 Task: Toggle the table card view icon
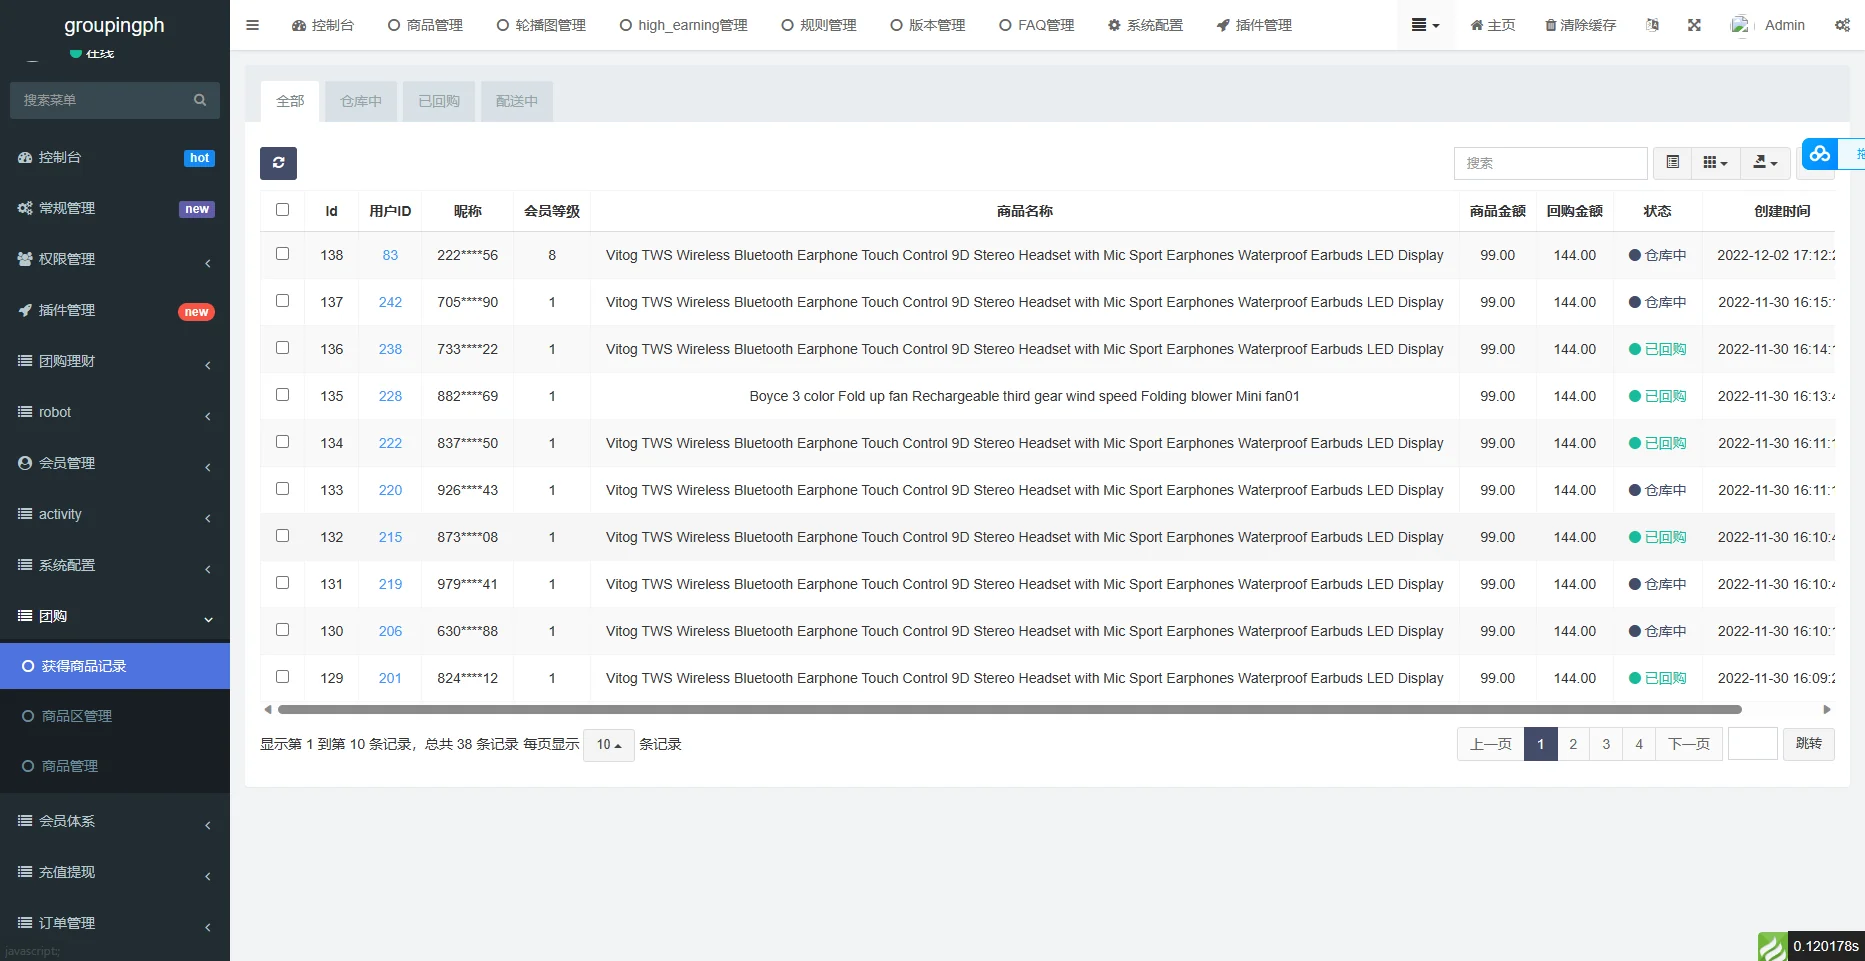[x=1672, y=162]
